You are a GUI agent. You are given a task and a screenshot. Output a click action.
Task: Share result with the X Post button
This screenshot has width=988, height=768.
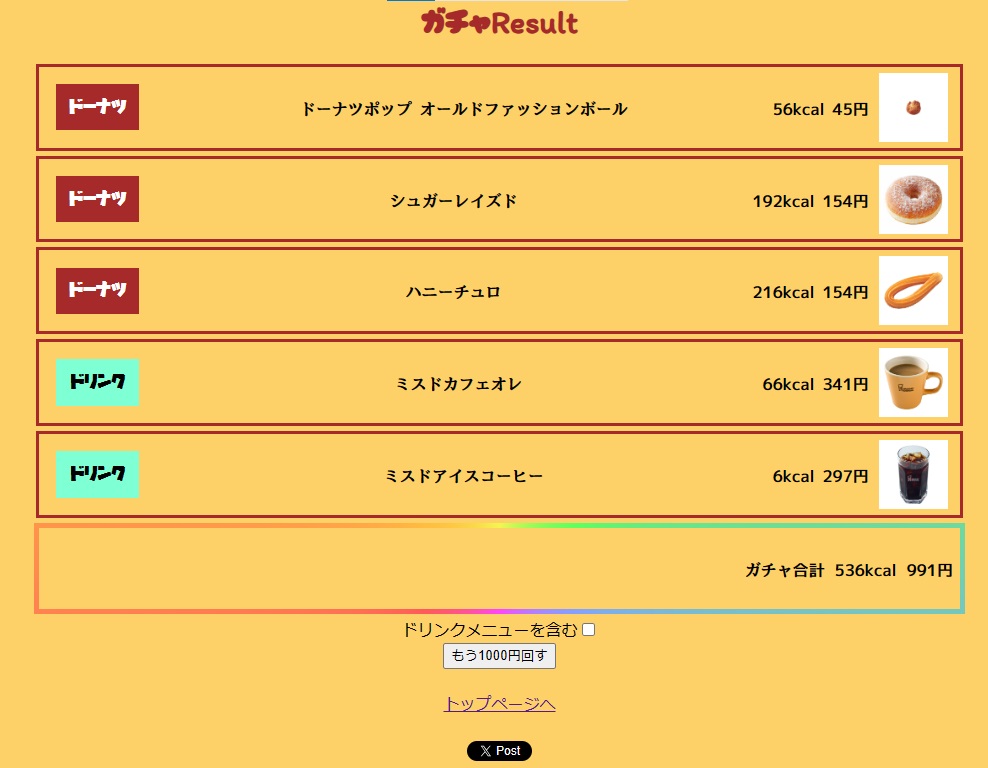pos(499,751)
